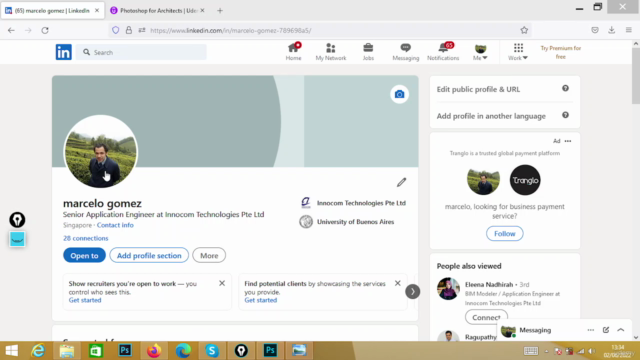
Task: Open the marcelo gomez profile photo
Action: (x=100, y=151)
